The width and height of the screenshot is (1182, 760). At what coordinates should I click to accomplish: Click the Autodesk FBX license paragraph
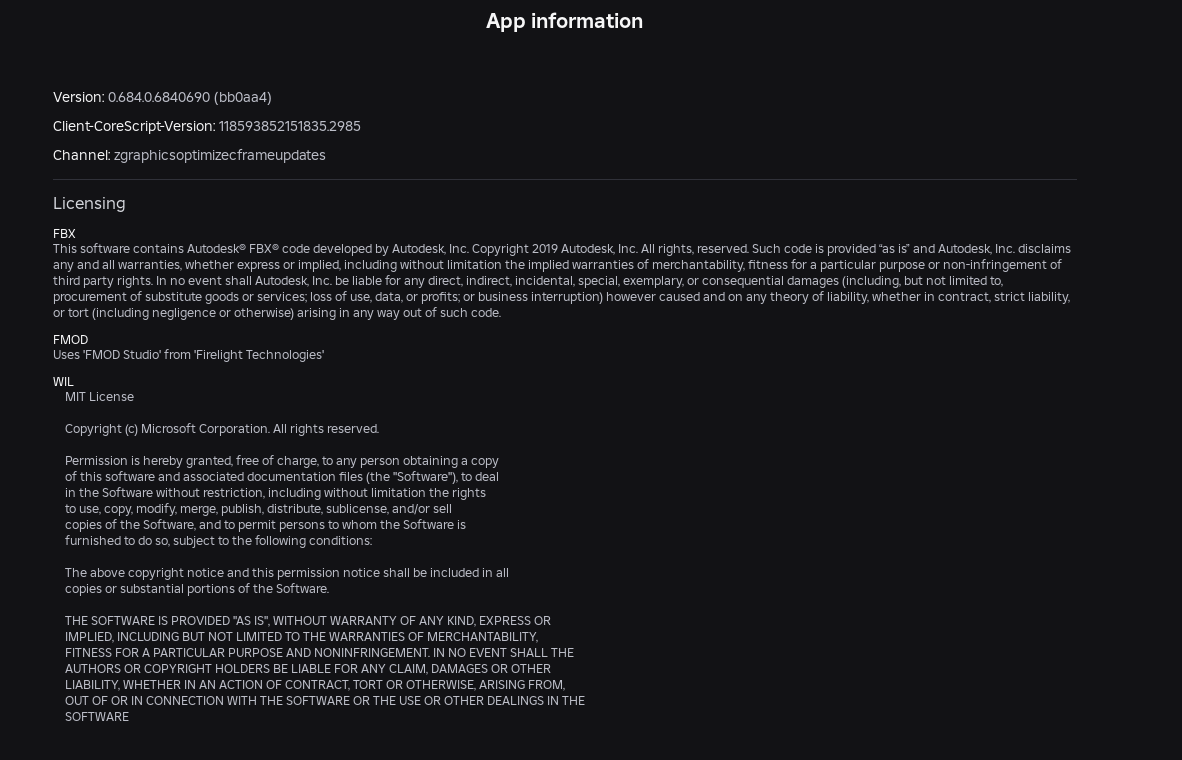[x=561, y=281]
